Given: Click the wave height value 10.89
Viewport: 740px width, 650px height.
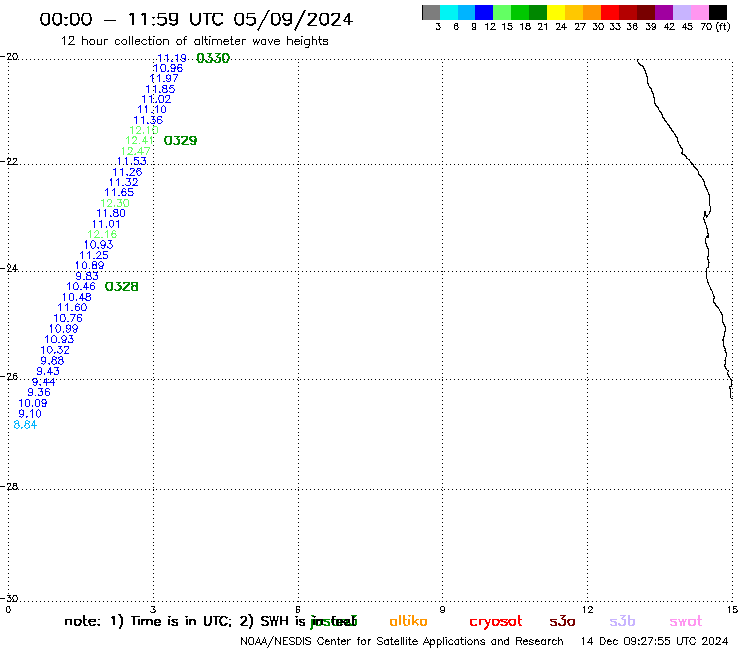Looking at the screenshot, I should (x=90, y=266).
